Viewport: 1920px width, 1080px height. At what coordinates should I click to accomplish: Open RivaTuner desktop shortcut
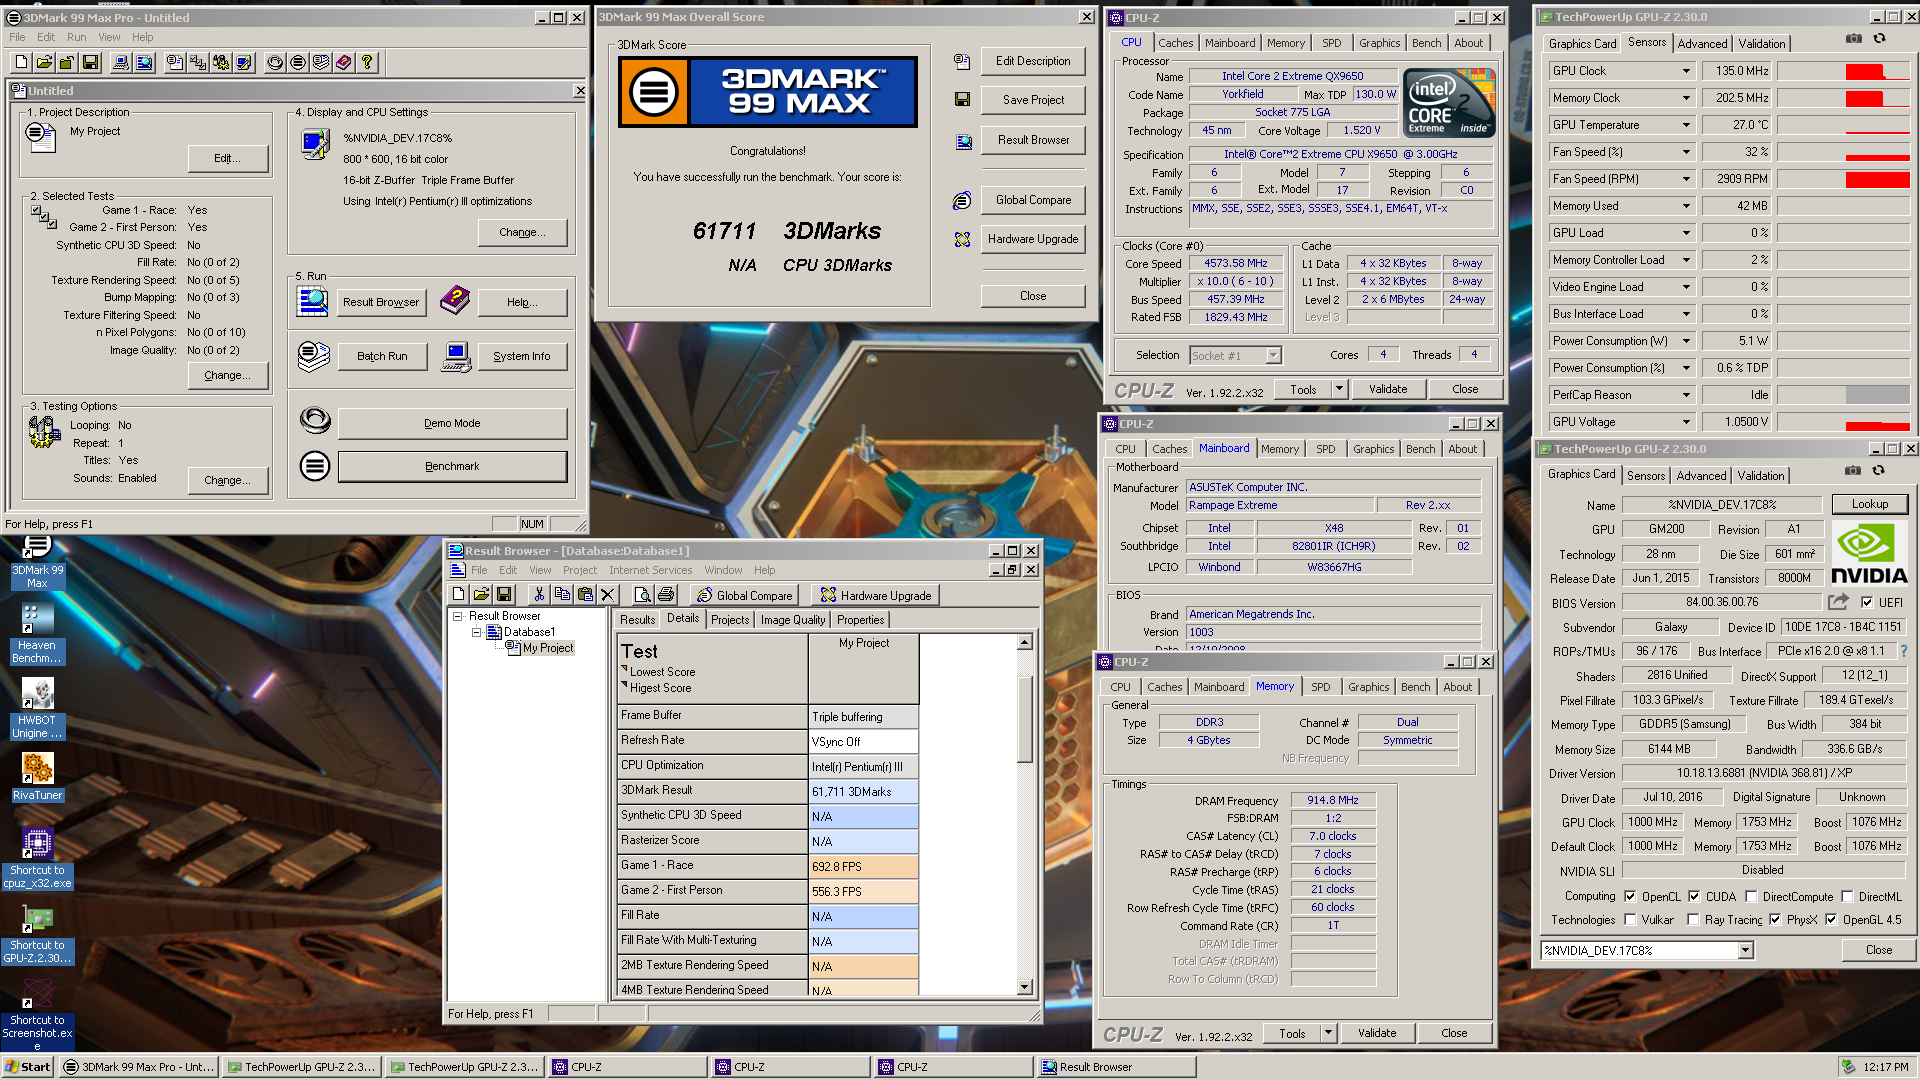pyautogui.click(x=37, y=777)
